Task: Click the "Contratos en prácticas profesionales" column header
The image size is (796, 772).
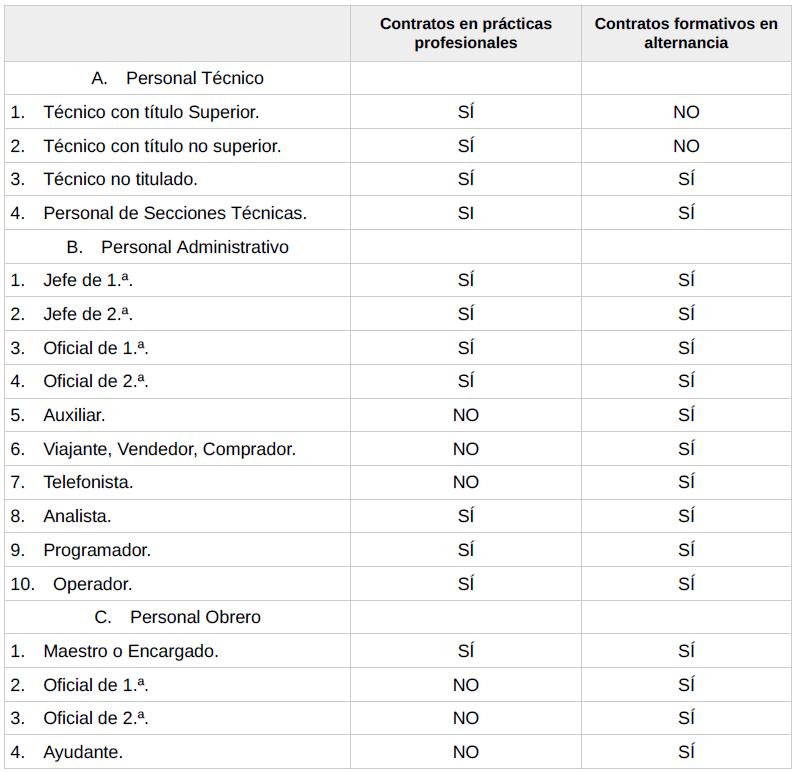Action: pyautogui.click(x=465, y=34)
